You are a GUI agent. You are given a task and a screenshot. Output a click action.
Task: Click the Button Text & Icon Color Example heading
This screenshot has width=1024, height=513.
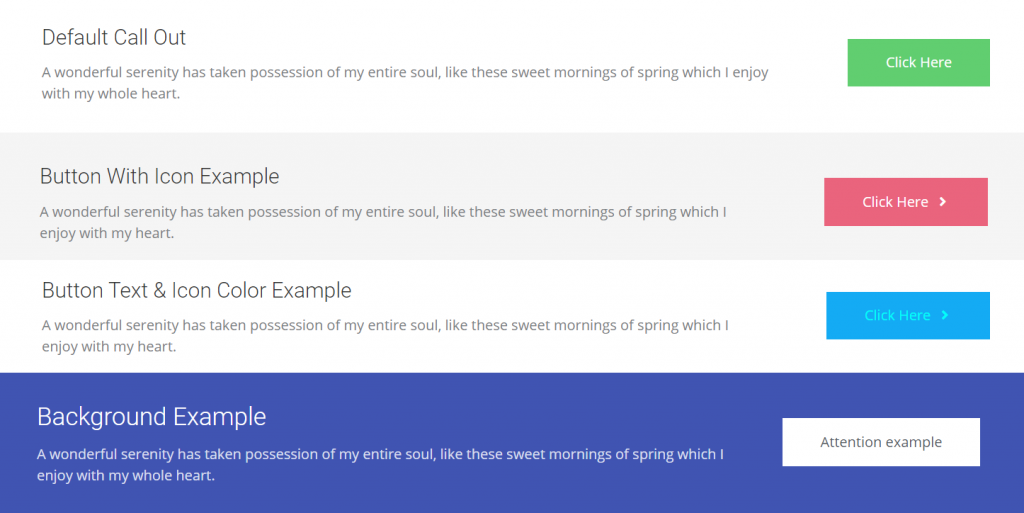click(x=196, y=291)
